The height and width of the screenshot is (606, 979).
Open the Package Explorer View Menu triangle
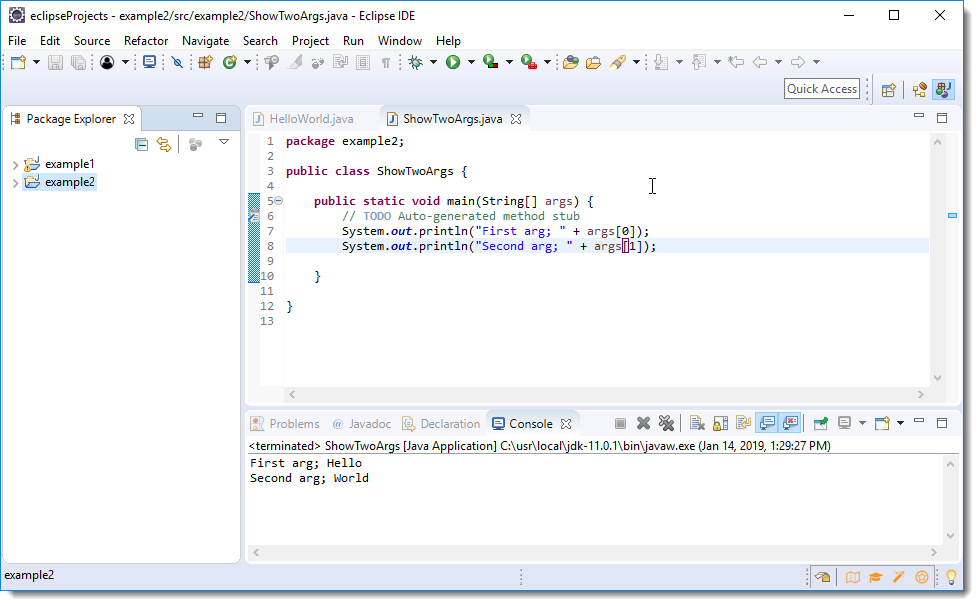pos(224,142)
